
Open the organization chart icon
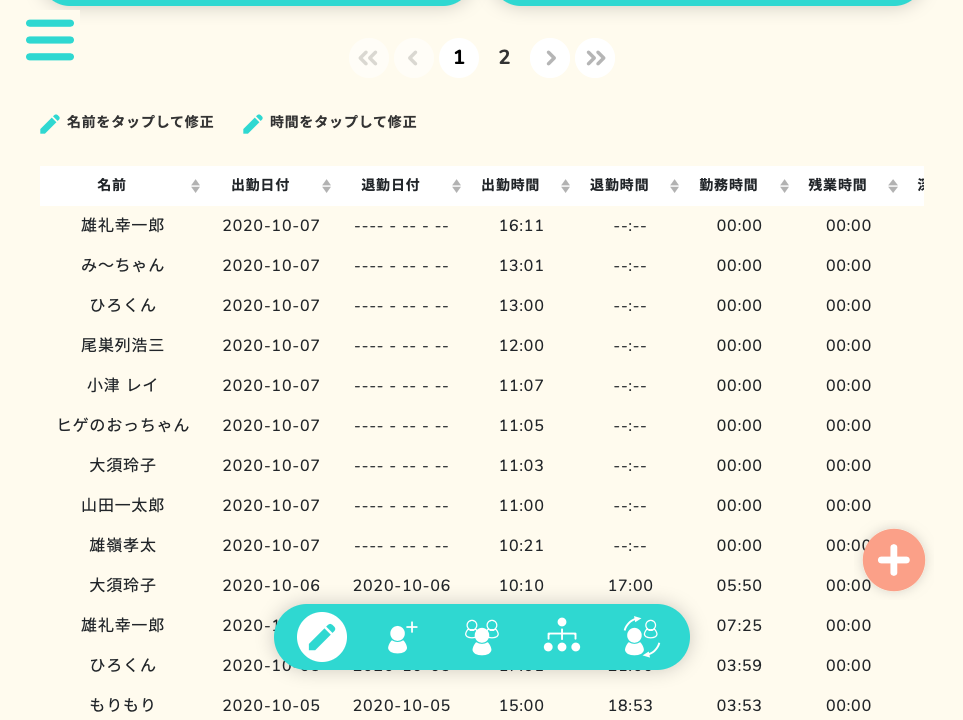point(562,637)
